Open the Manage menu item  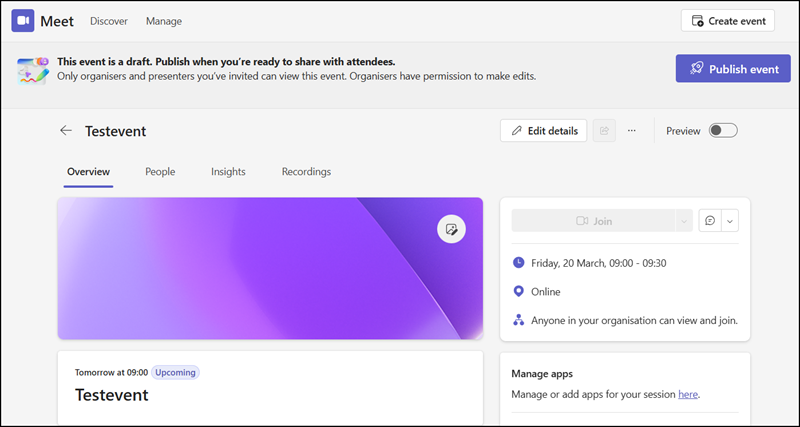click(164, 21)
